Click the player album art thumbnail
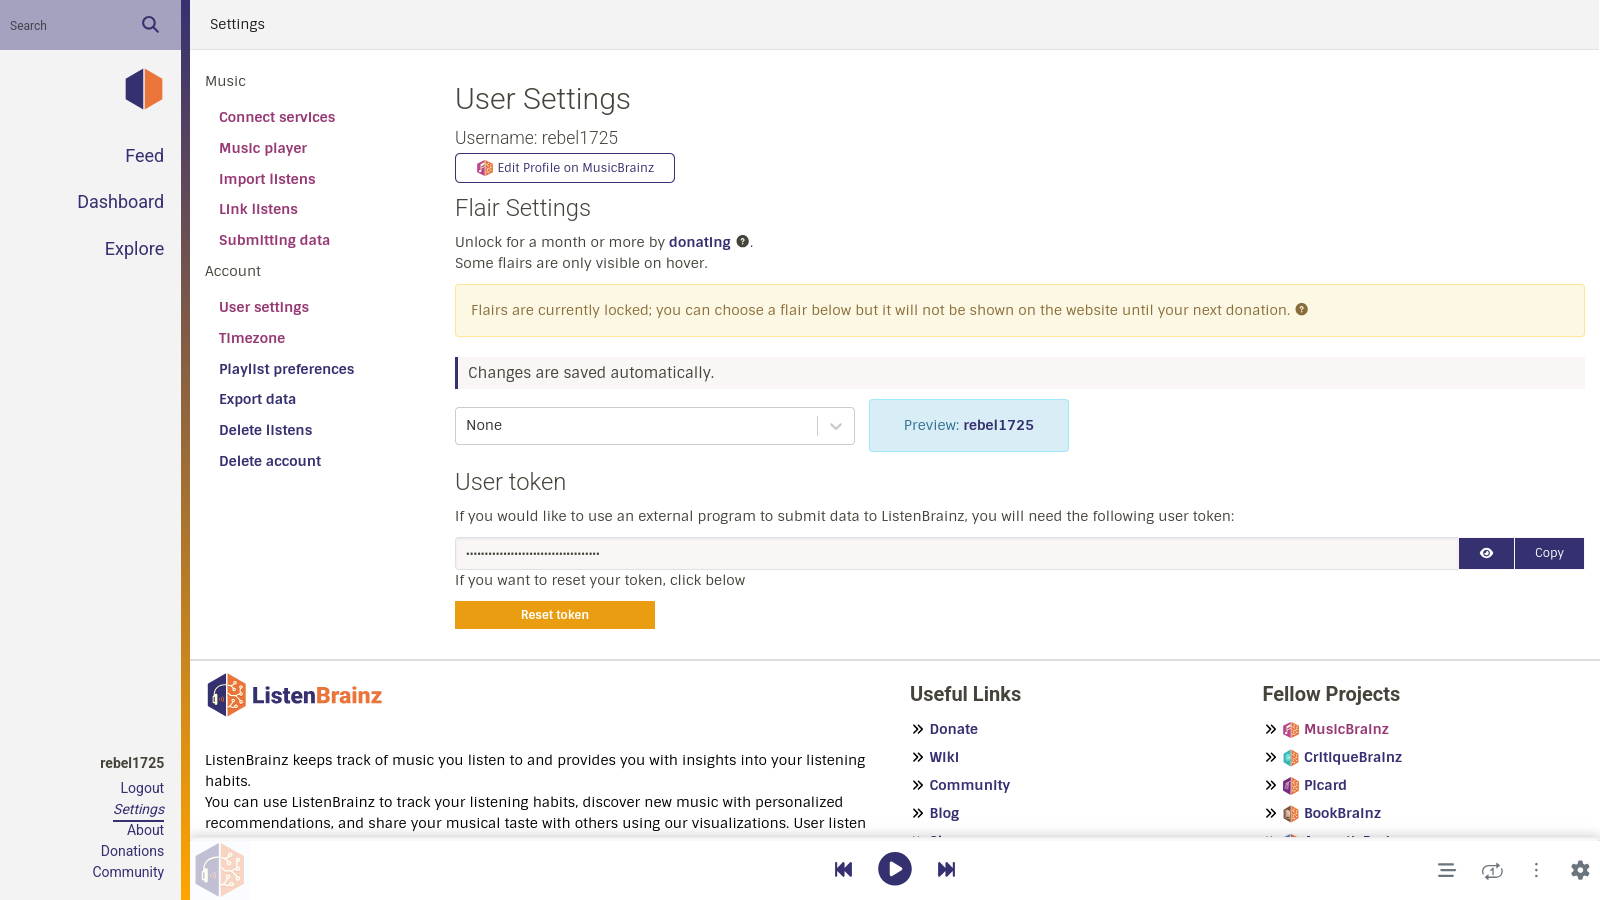This screenshot has width=1600, height=900. pyautogui.click(x=220, y=869)
